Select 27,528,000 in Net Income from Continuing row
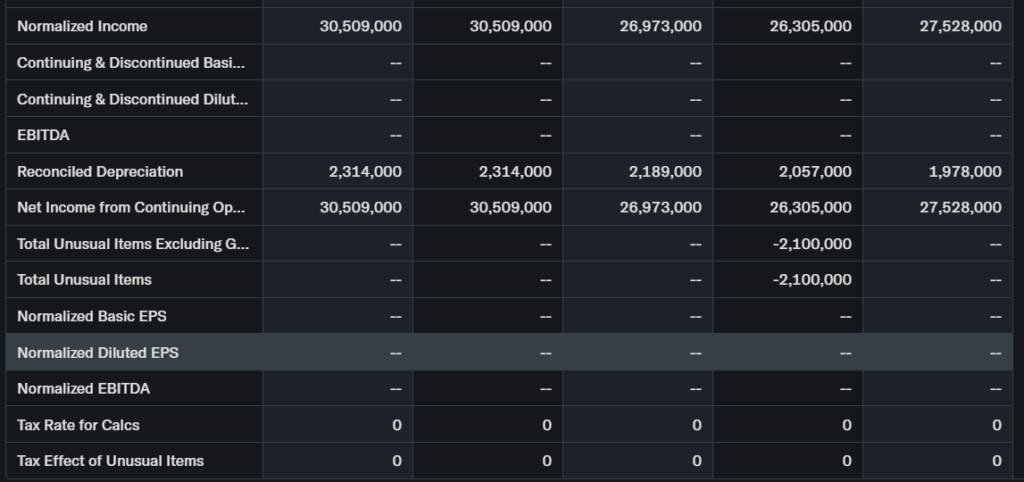Image resolution: width=1024 pixels, height=482 pixels. click(960, 207)
